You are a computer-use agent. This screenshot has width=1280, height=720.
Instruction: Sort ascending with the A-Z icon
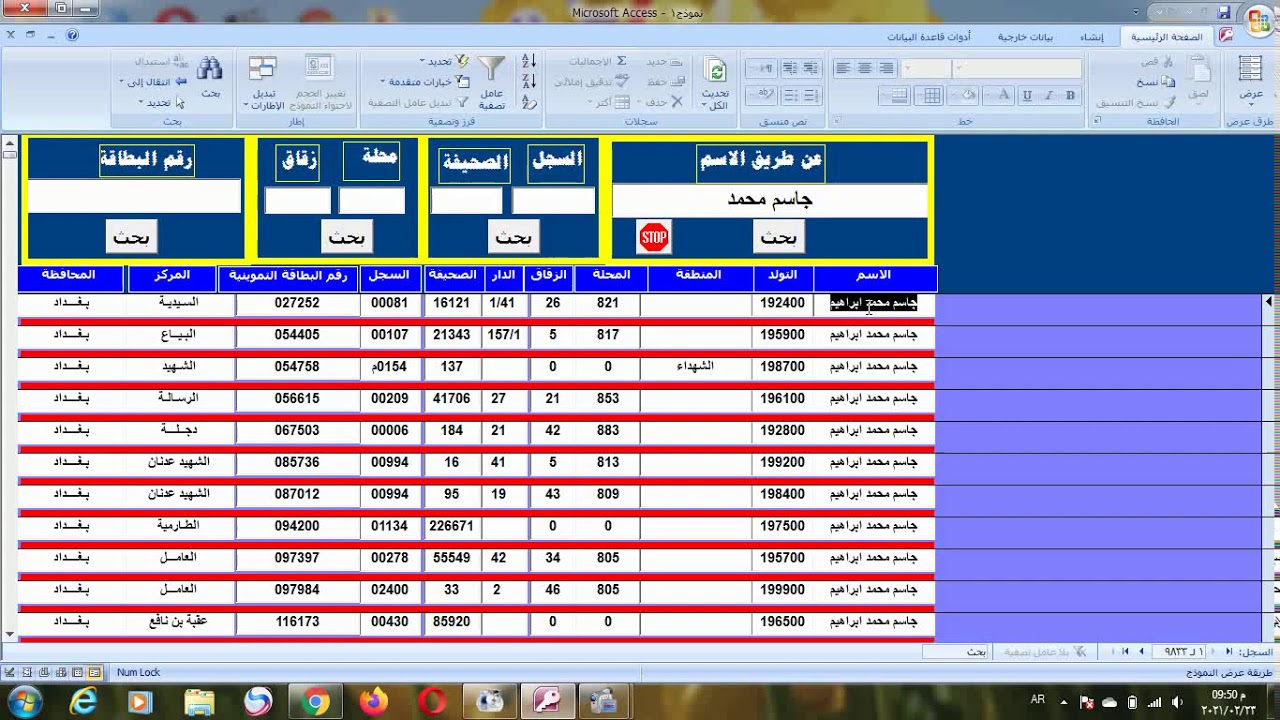coord(529,63)
